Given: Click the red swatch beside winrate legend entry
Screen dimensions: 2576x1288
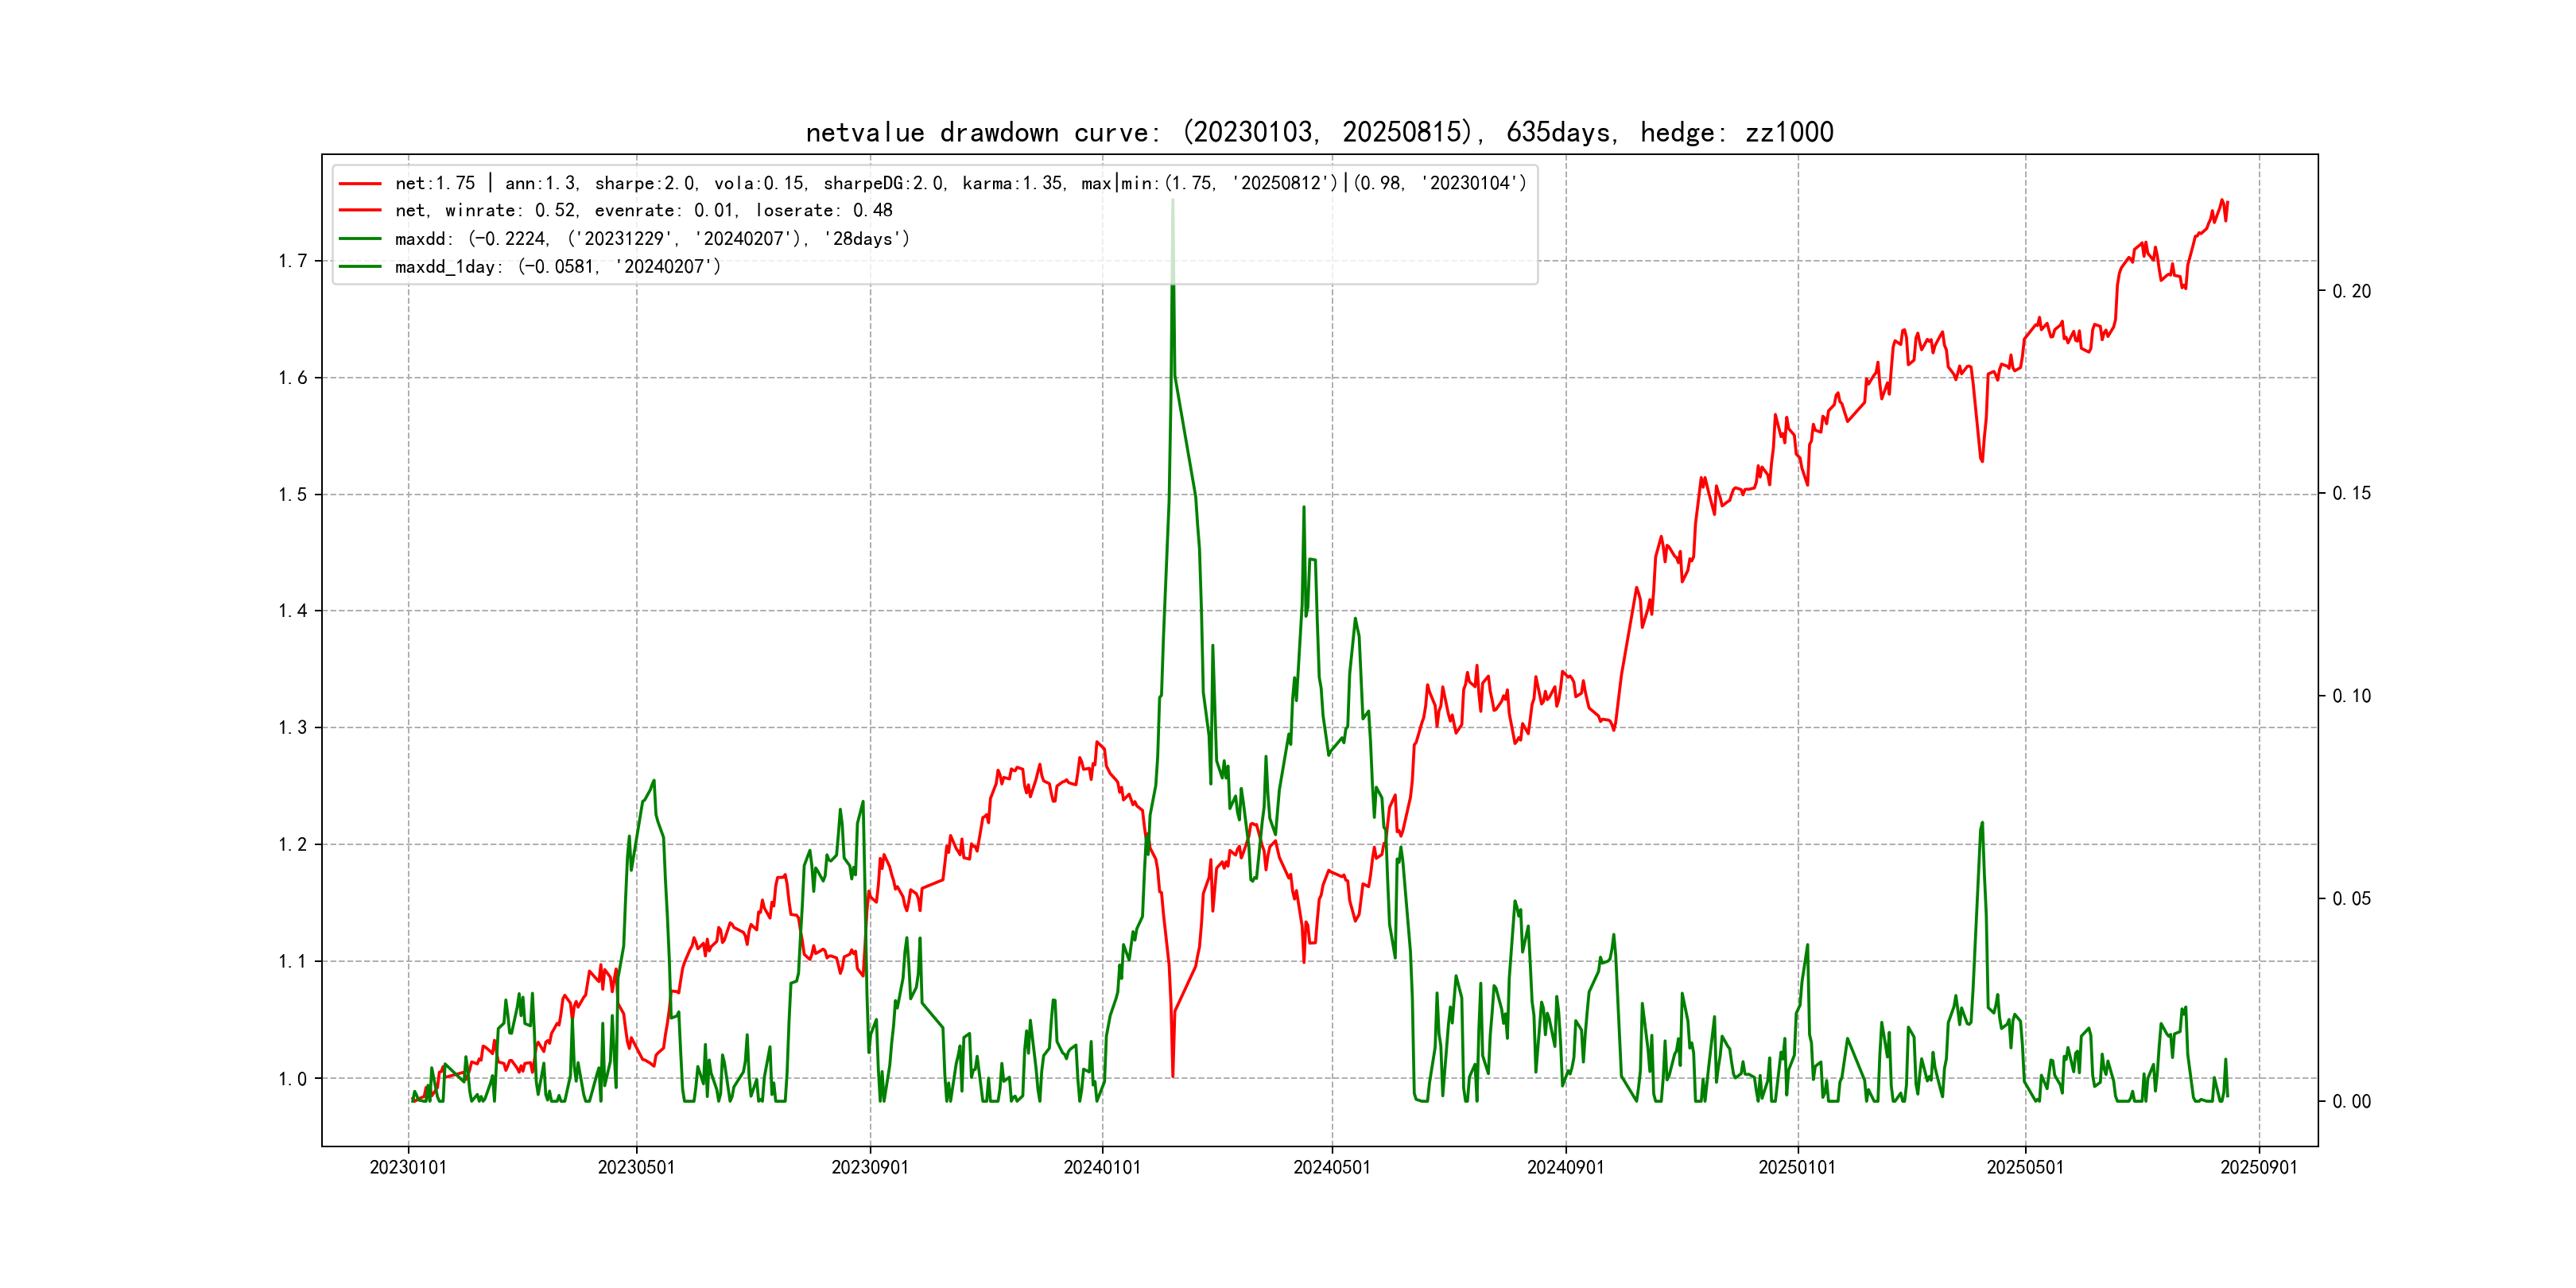Looking at the screenshot, I should pos(360,211).
